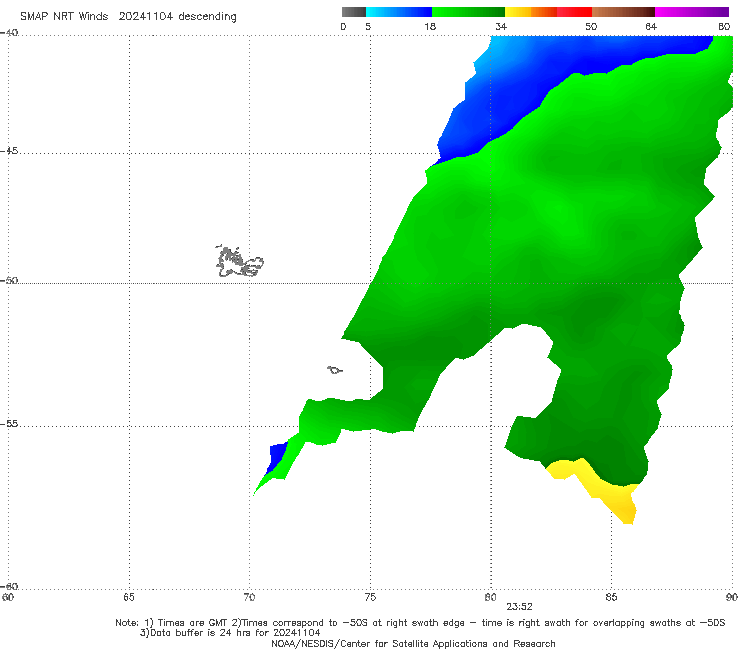
Task: Click the swath time label '23:52'
Action: point(520,607)
